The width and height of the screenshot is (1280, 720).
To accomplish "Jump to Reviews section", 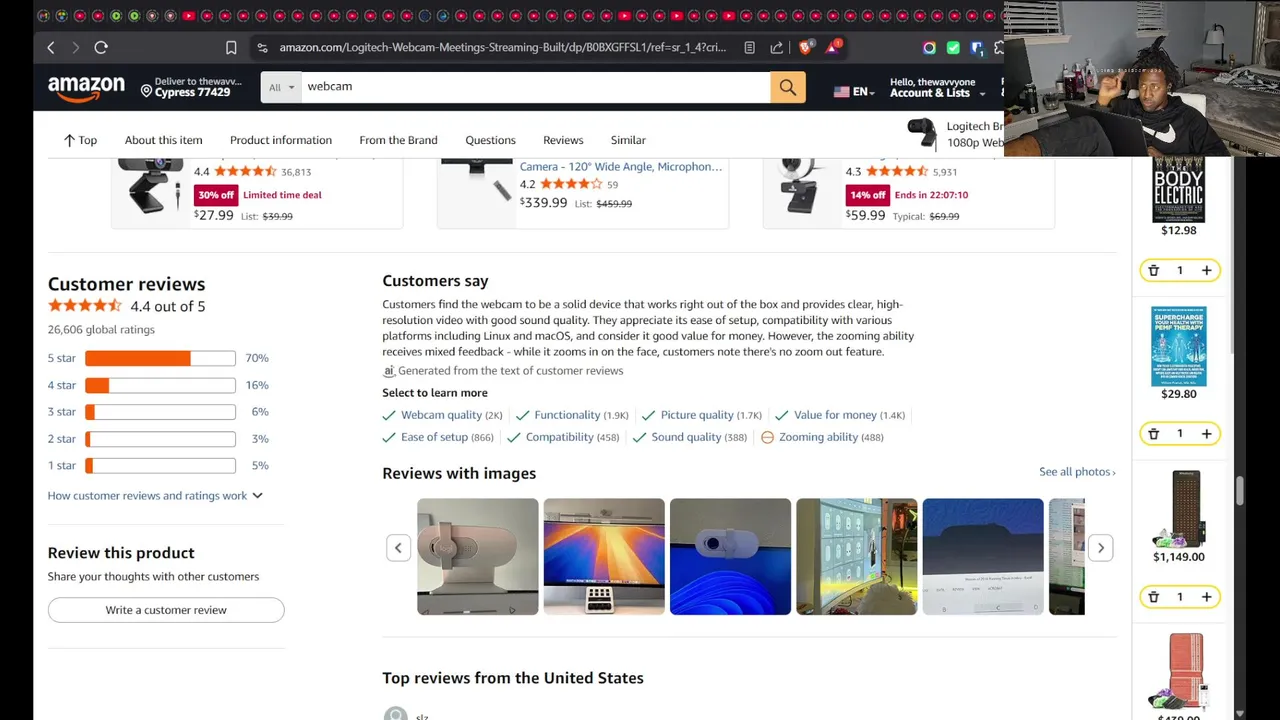I will point(563,140).
